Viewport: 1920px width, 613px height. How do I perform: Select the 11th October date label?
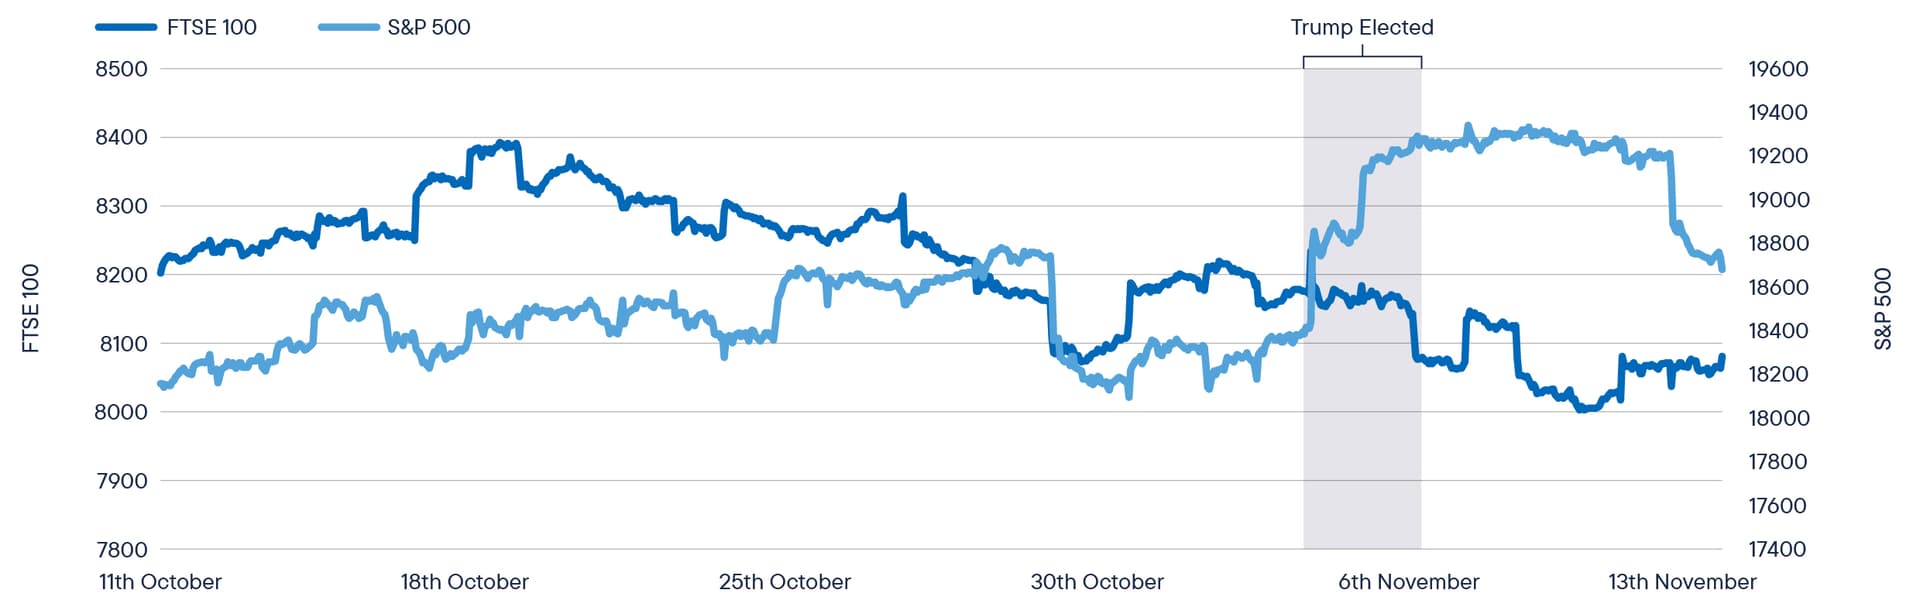click(x=160, y=582)
